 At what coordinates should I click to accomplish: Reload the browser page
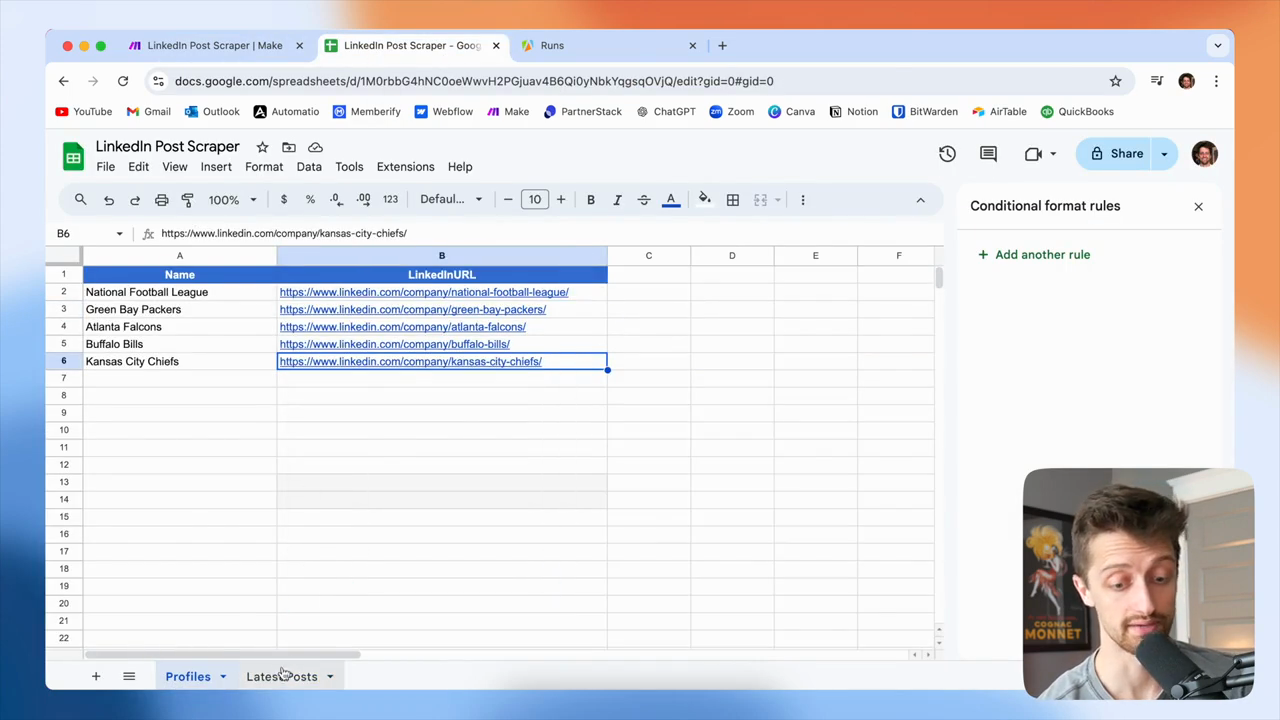pyautogui.click(x=123, y=81)
